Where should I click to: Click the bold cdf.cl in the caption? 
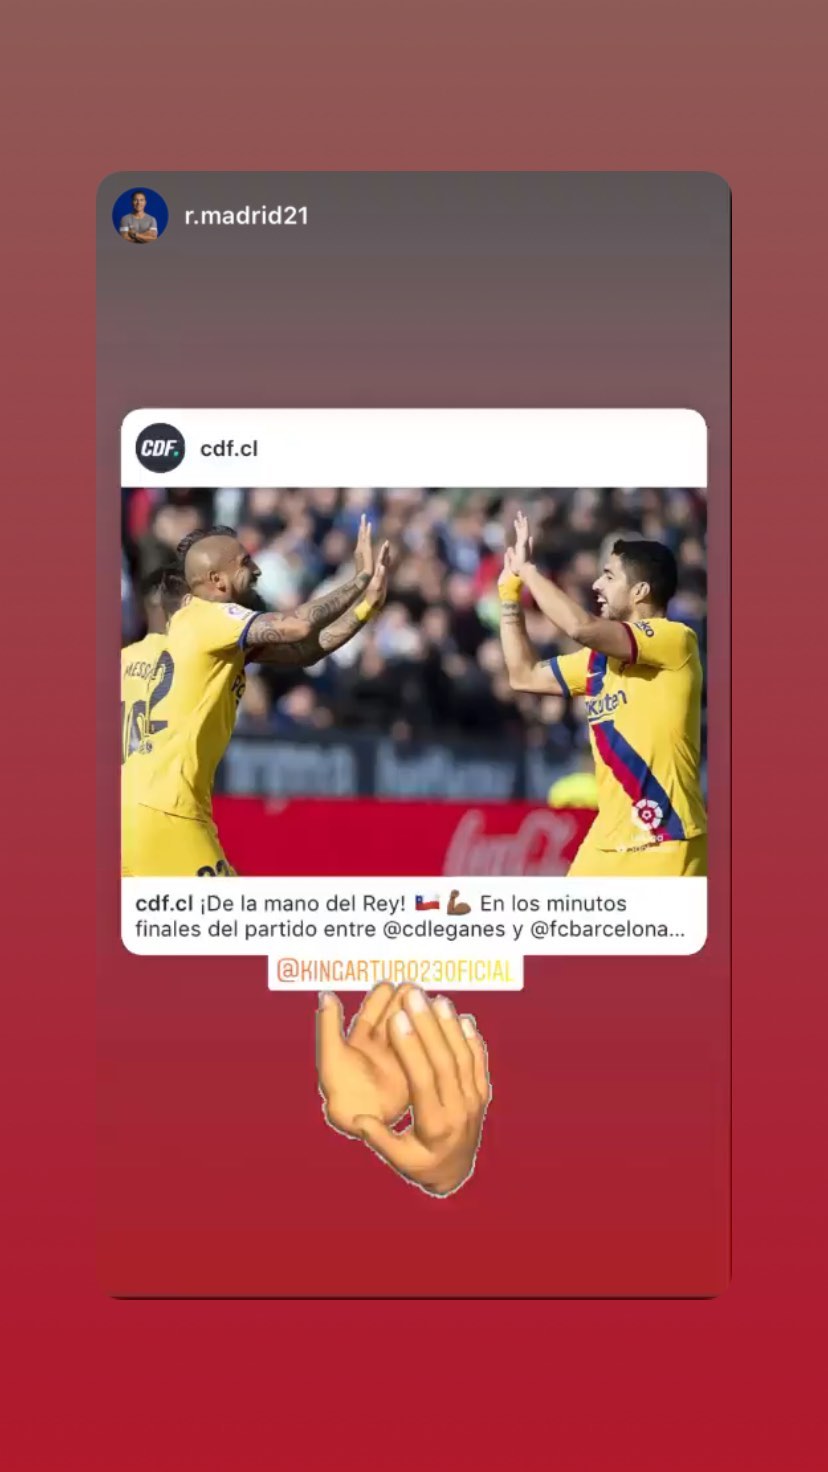tap(164, 904)
